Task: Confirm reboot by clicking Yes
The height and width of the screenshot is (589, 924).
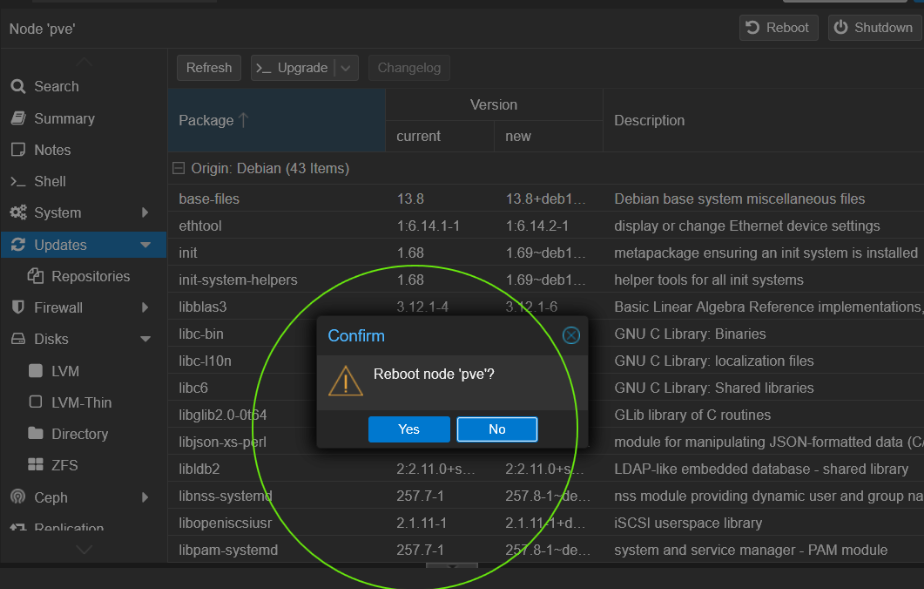Action: coord(409,429)
